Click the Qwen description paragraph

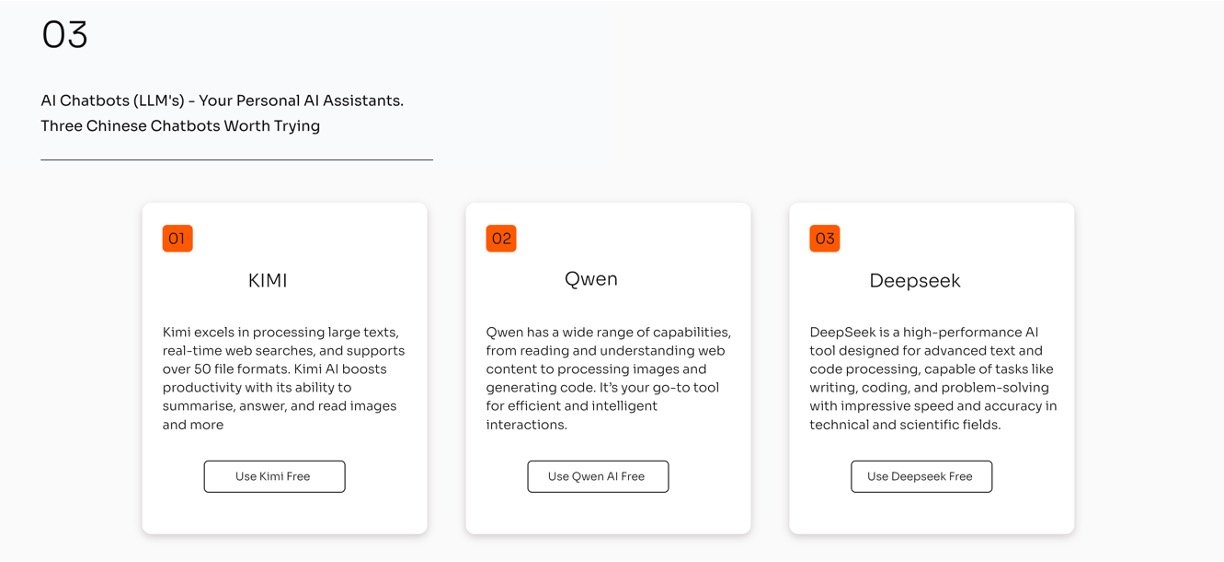coord(607,378)
